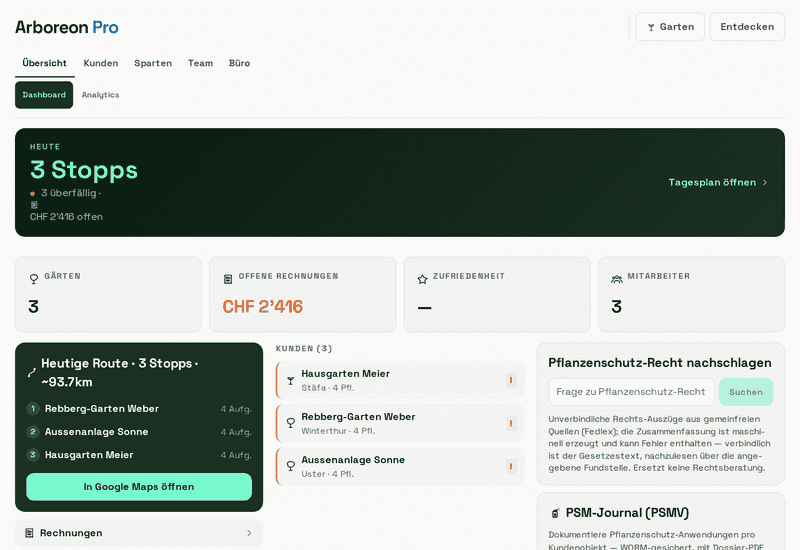
Task: Click the Rechnungen invoice icon
Action: coord(30,533)
